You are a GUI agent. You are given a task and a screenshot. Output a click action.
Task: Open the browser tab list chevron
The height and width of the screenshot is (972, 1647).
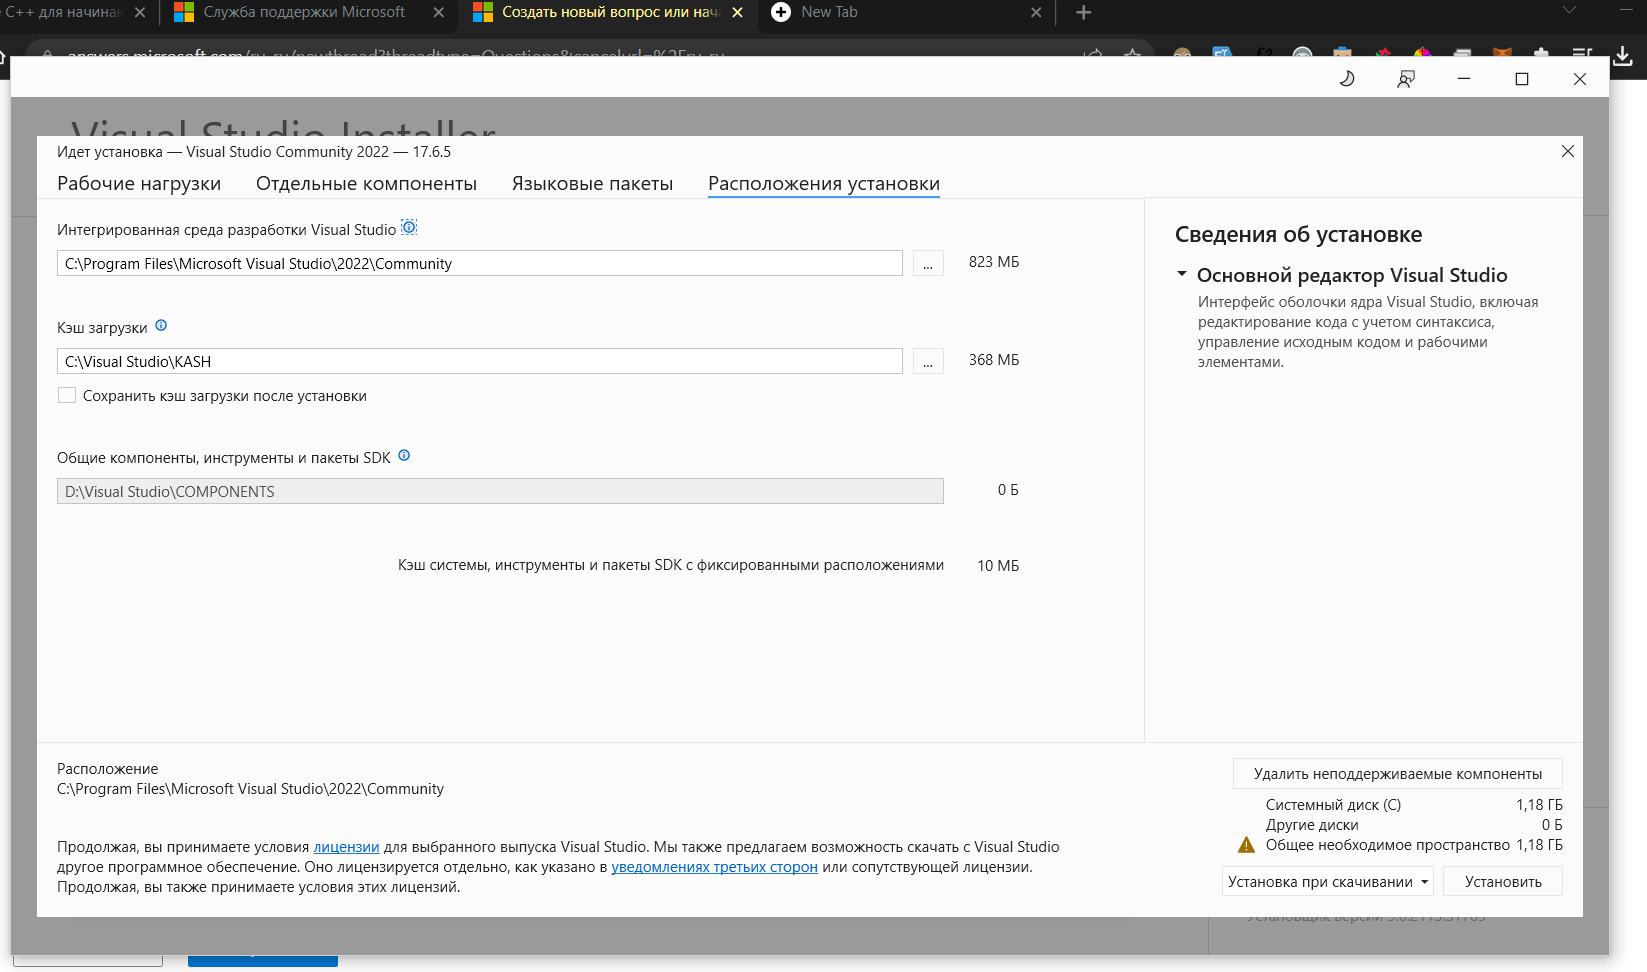1569,11
